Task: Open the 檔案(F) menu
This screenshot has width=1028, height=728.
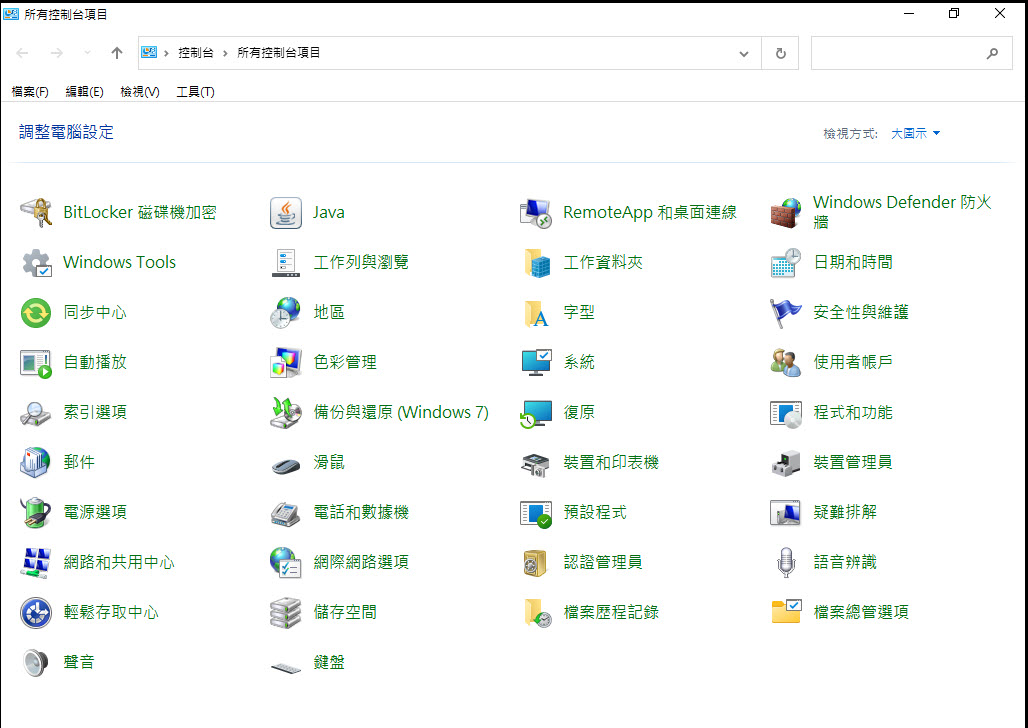Action: coord(30,91)
